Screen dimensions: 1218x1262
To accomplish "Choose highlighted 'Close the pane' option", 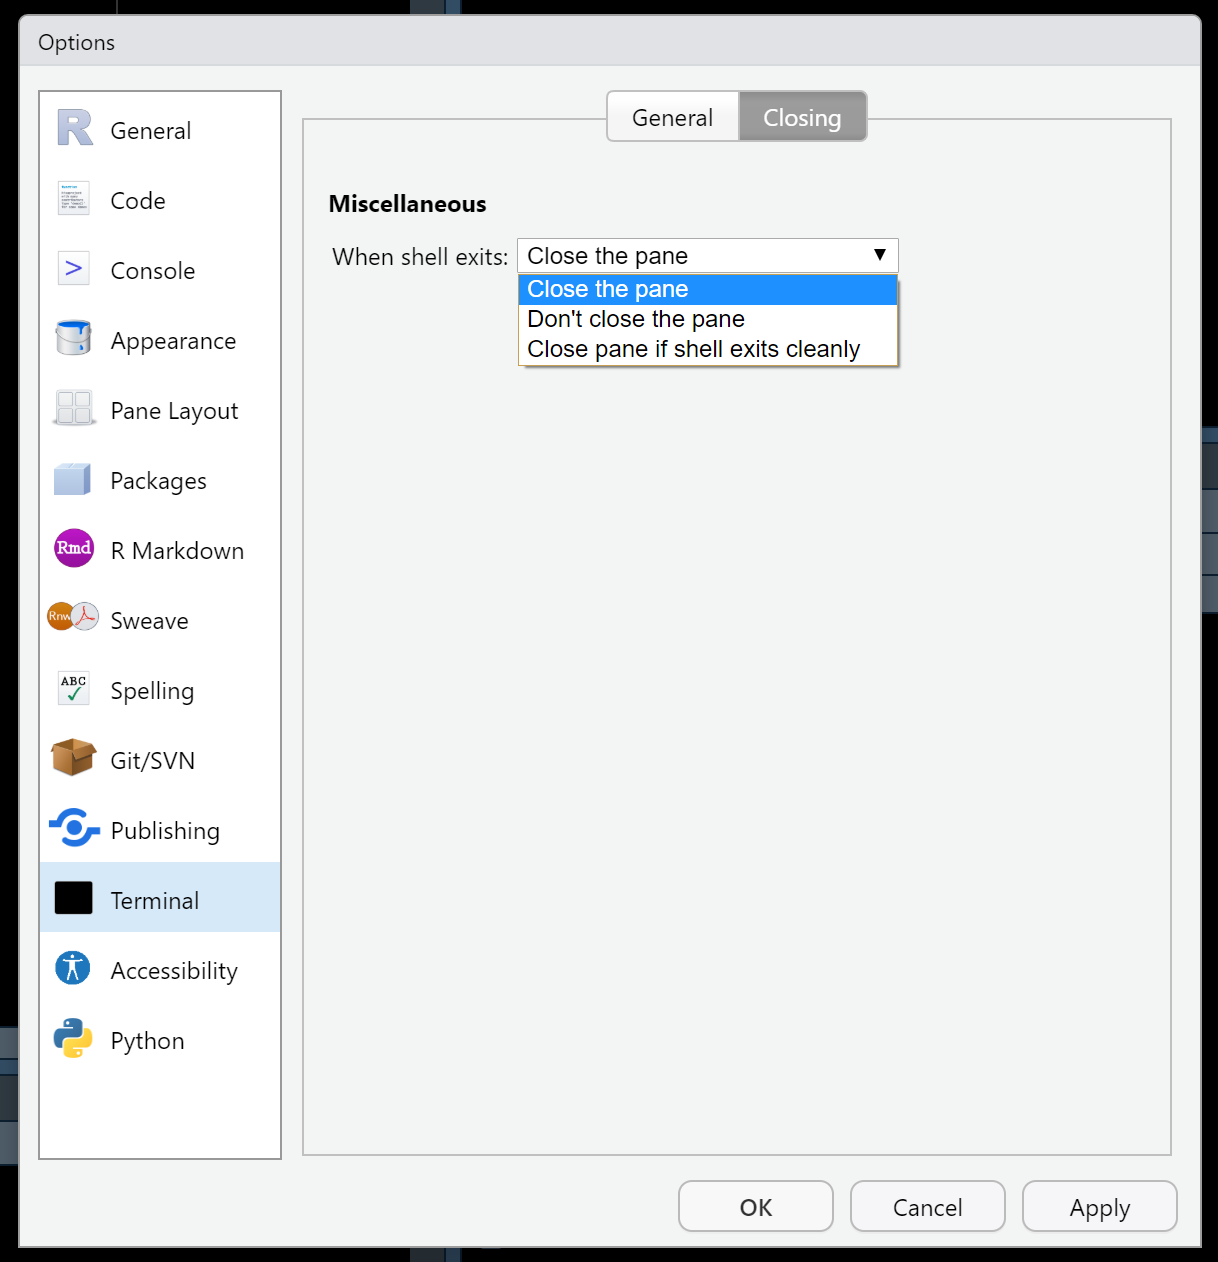I will point(708,289).
